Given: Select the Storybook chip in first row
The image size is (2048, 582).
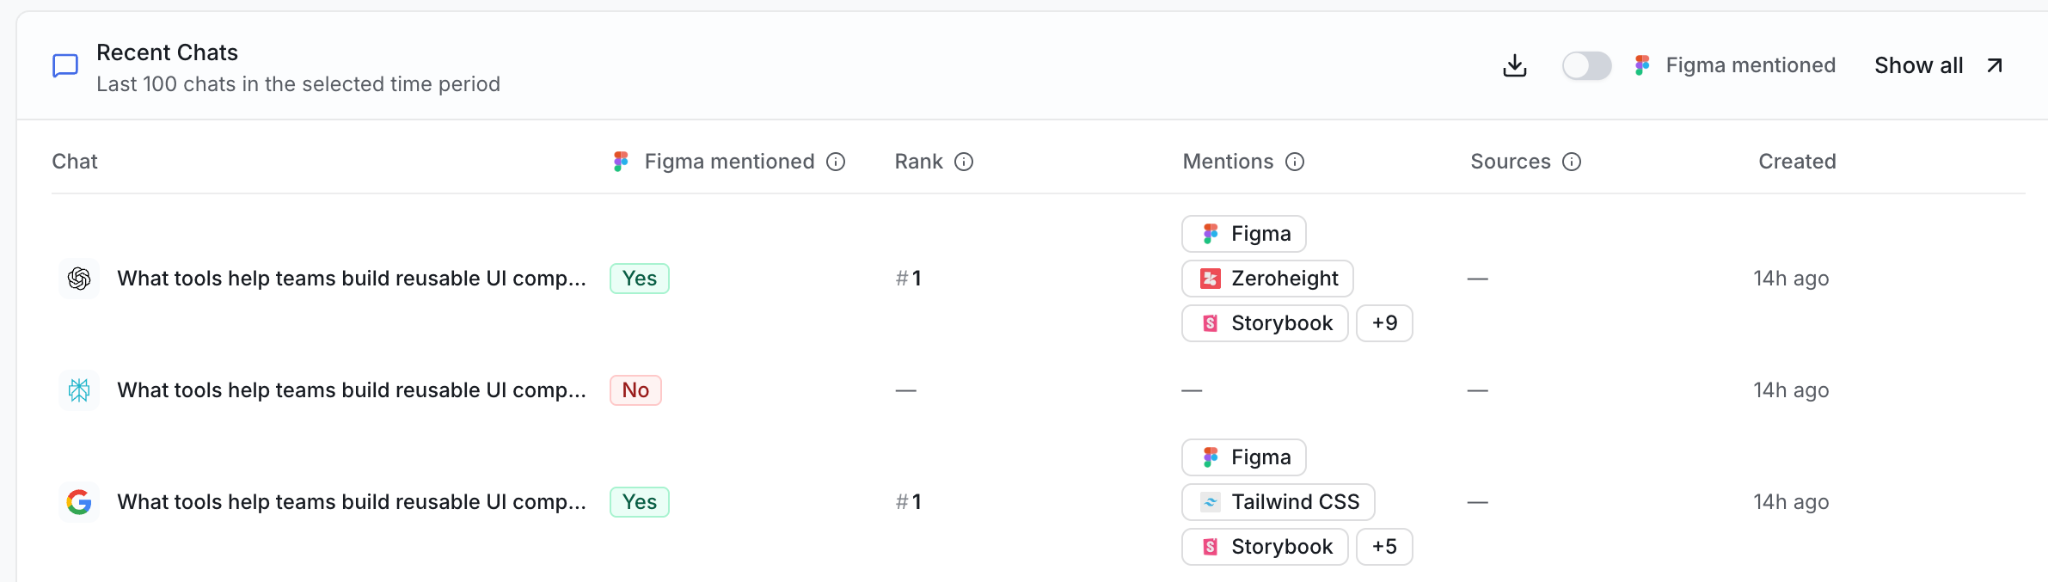Looking at the screenshot, I should 1265,323.
